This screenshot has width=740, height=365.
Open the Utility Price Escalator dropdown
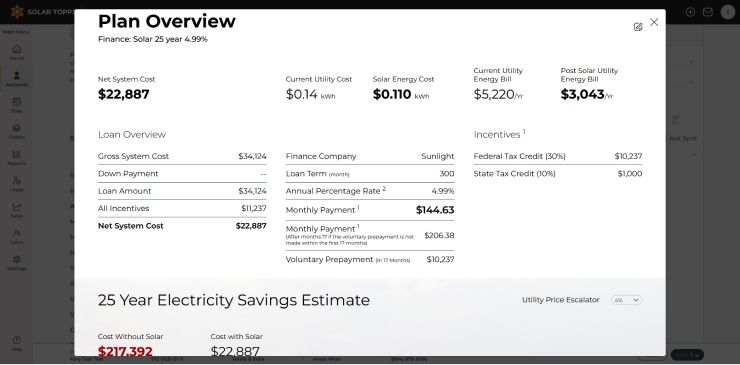point(626,300)
